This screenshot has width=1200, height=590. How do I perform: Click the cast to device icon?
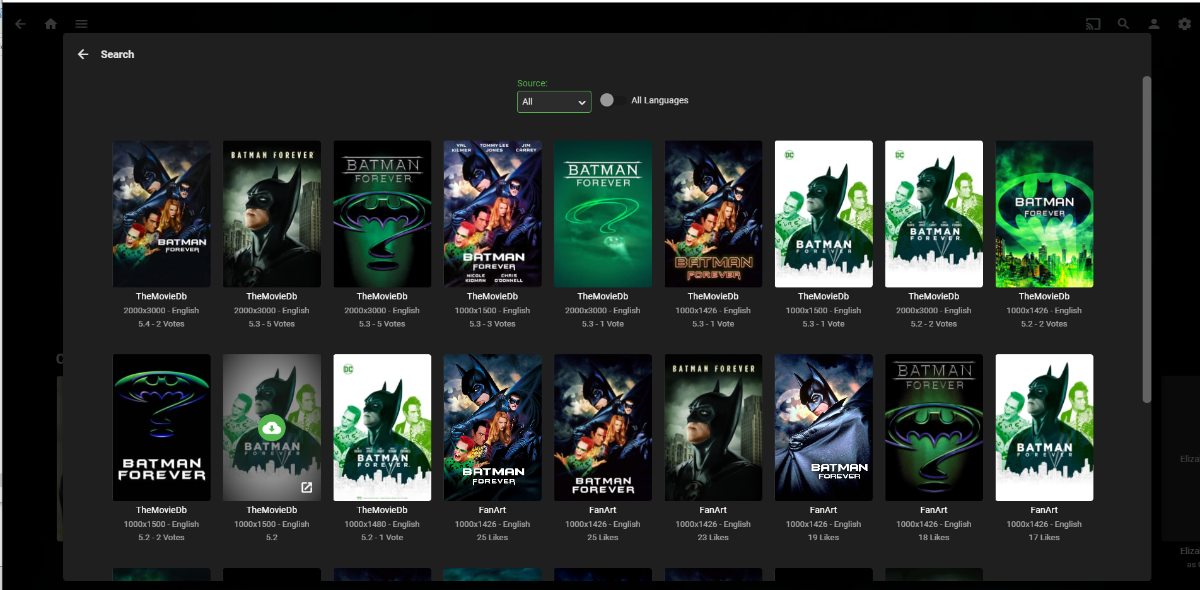click(x=1093, y=23)
